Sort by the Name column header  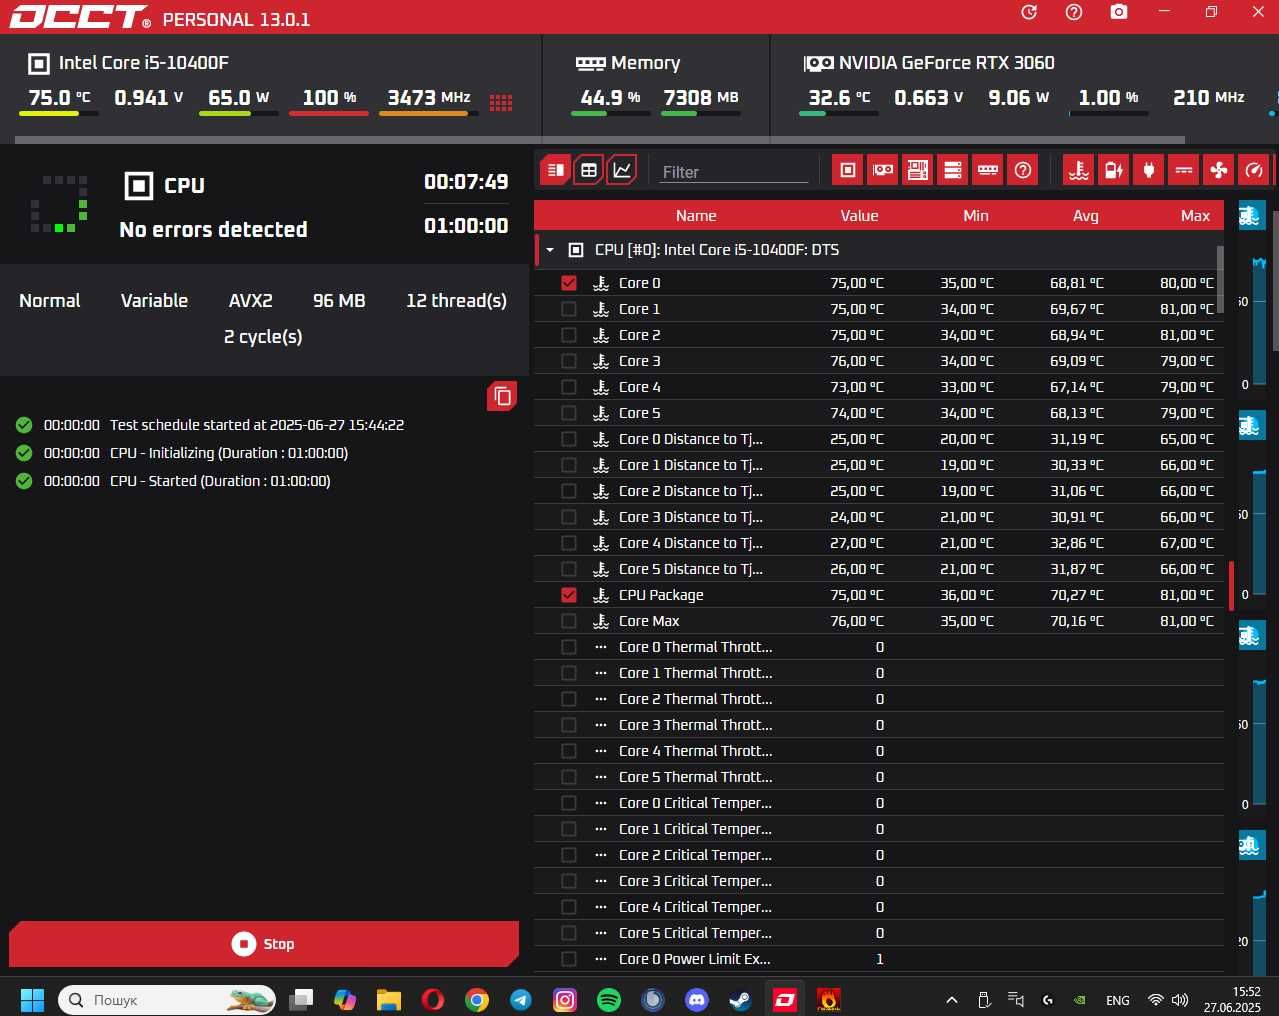pyautogui.click(x=696, y=216)
